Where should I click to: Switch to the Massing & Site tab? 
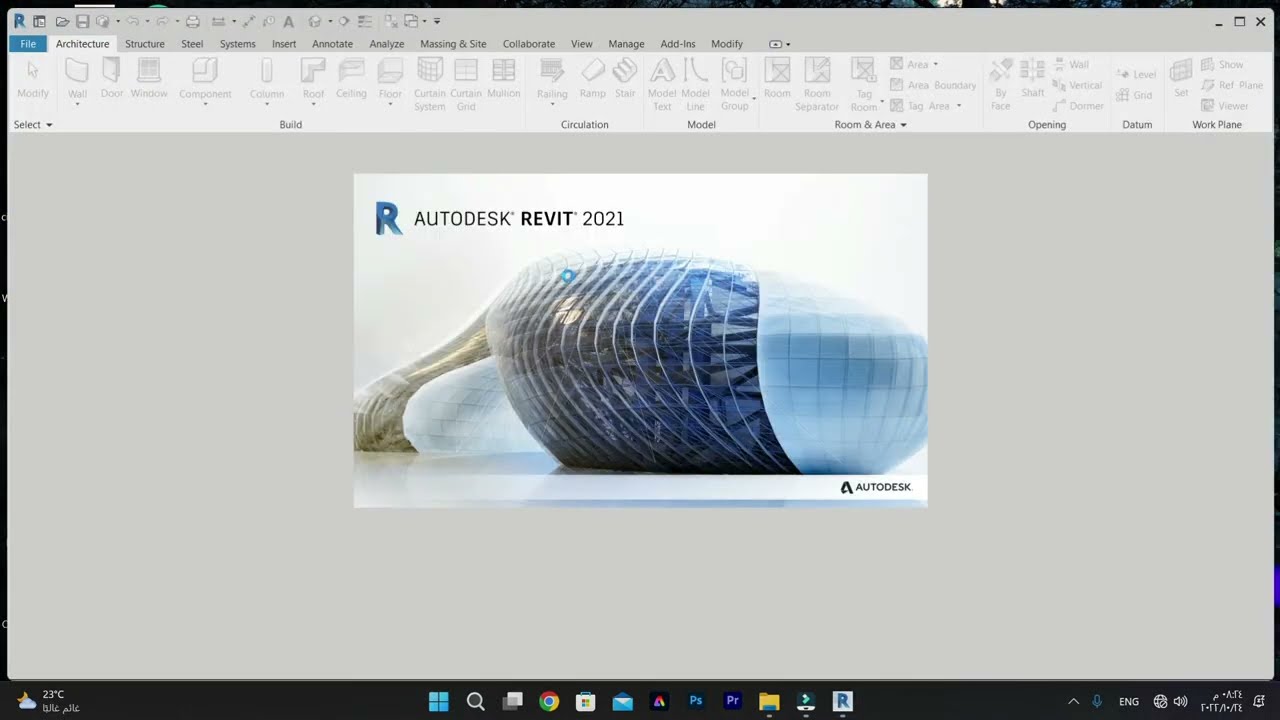(x=453, y=44)
